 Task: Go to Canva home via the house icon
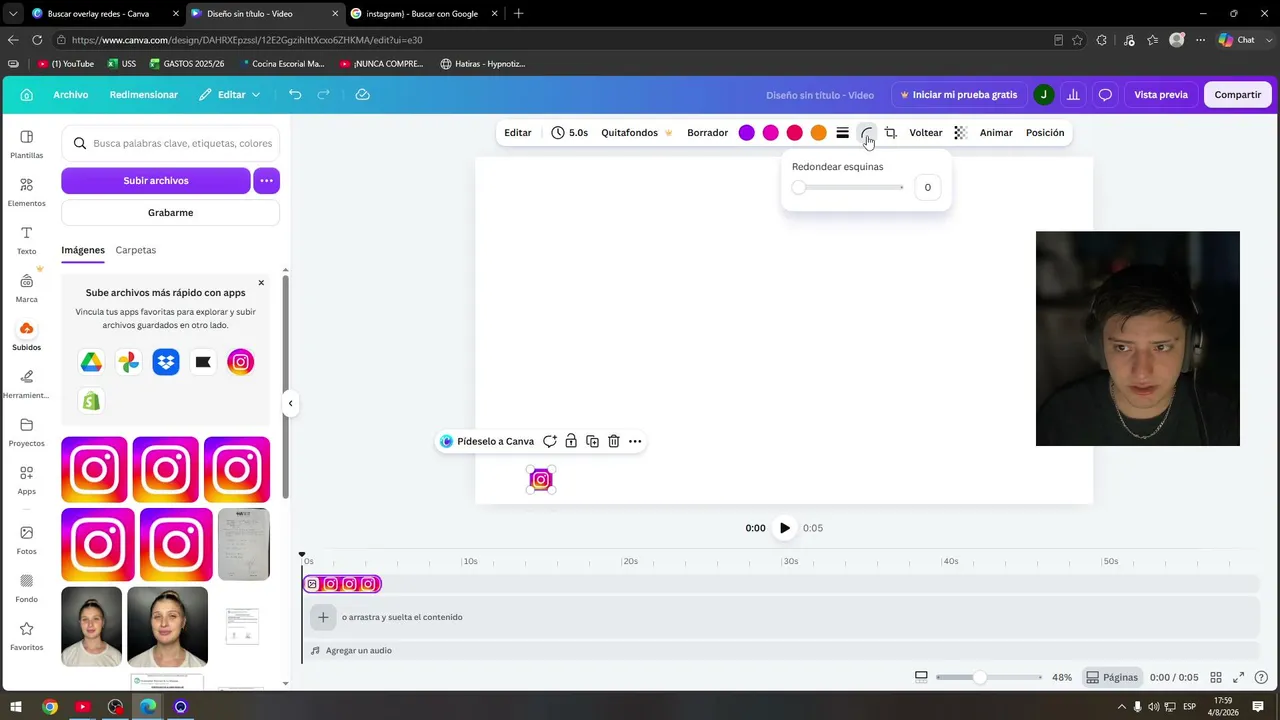[27, 95]
